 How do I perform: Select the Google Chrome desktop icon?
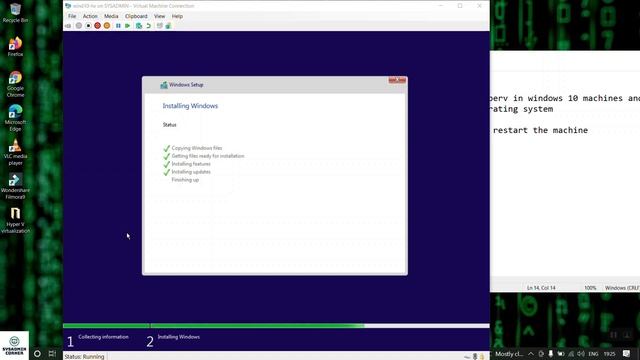click(16, 84)
